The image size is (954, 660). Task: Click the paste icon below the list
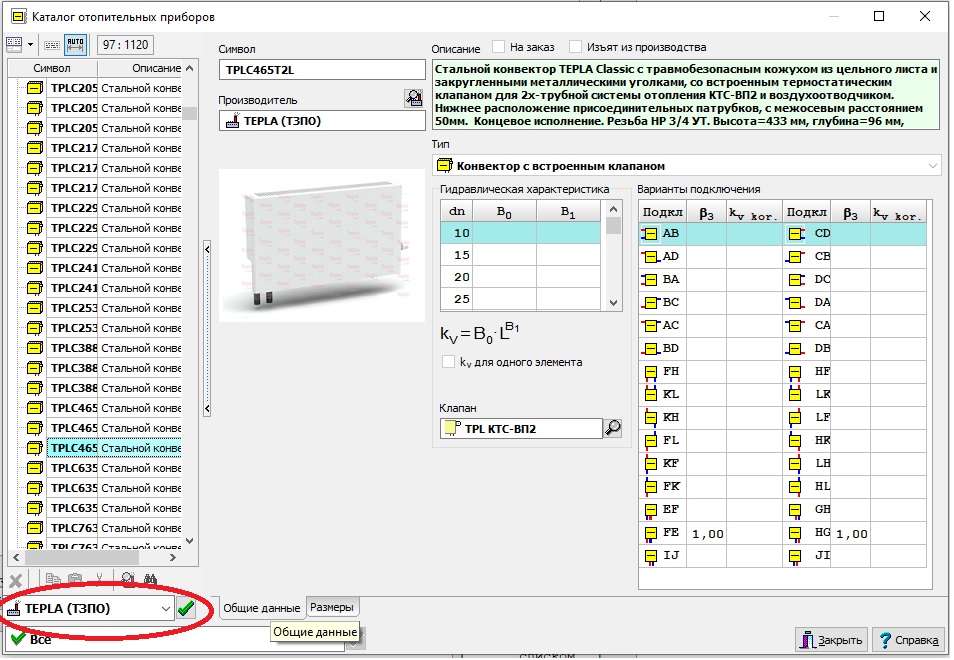point(75,579)
